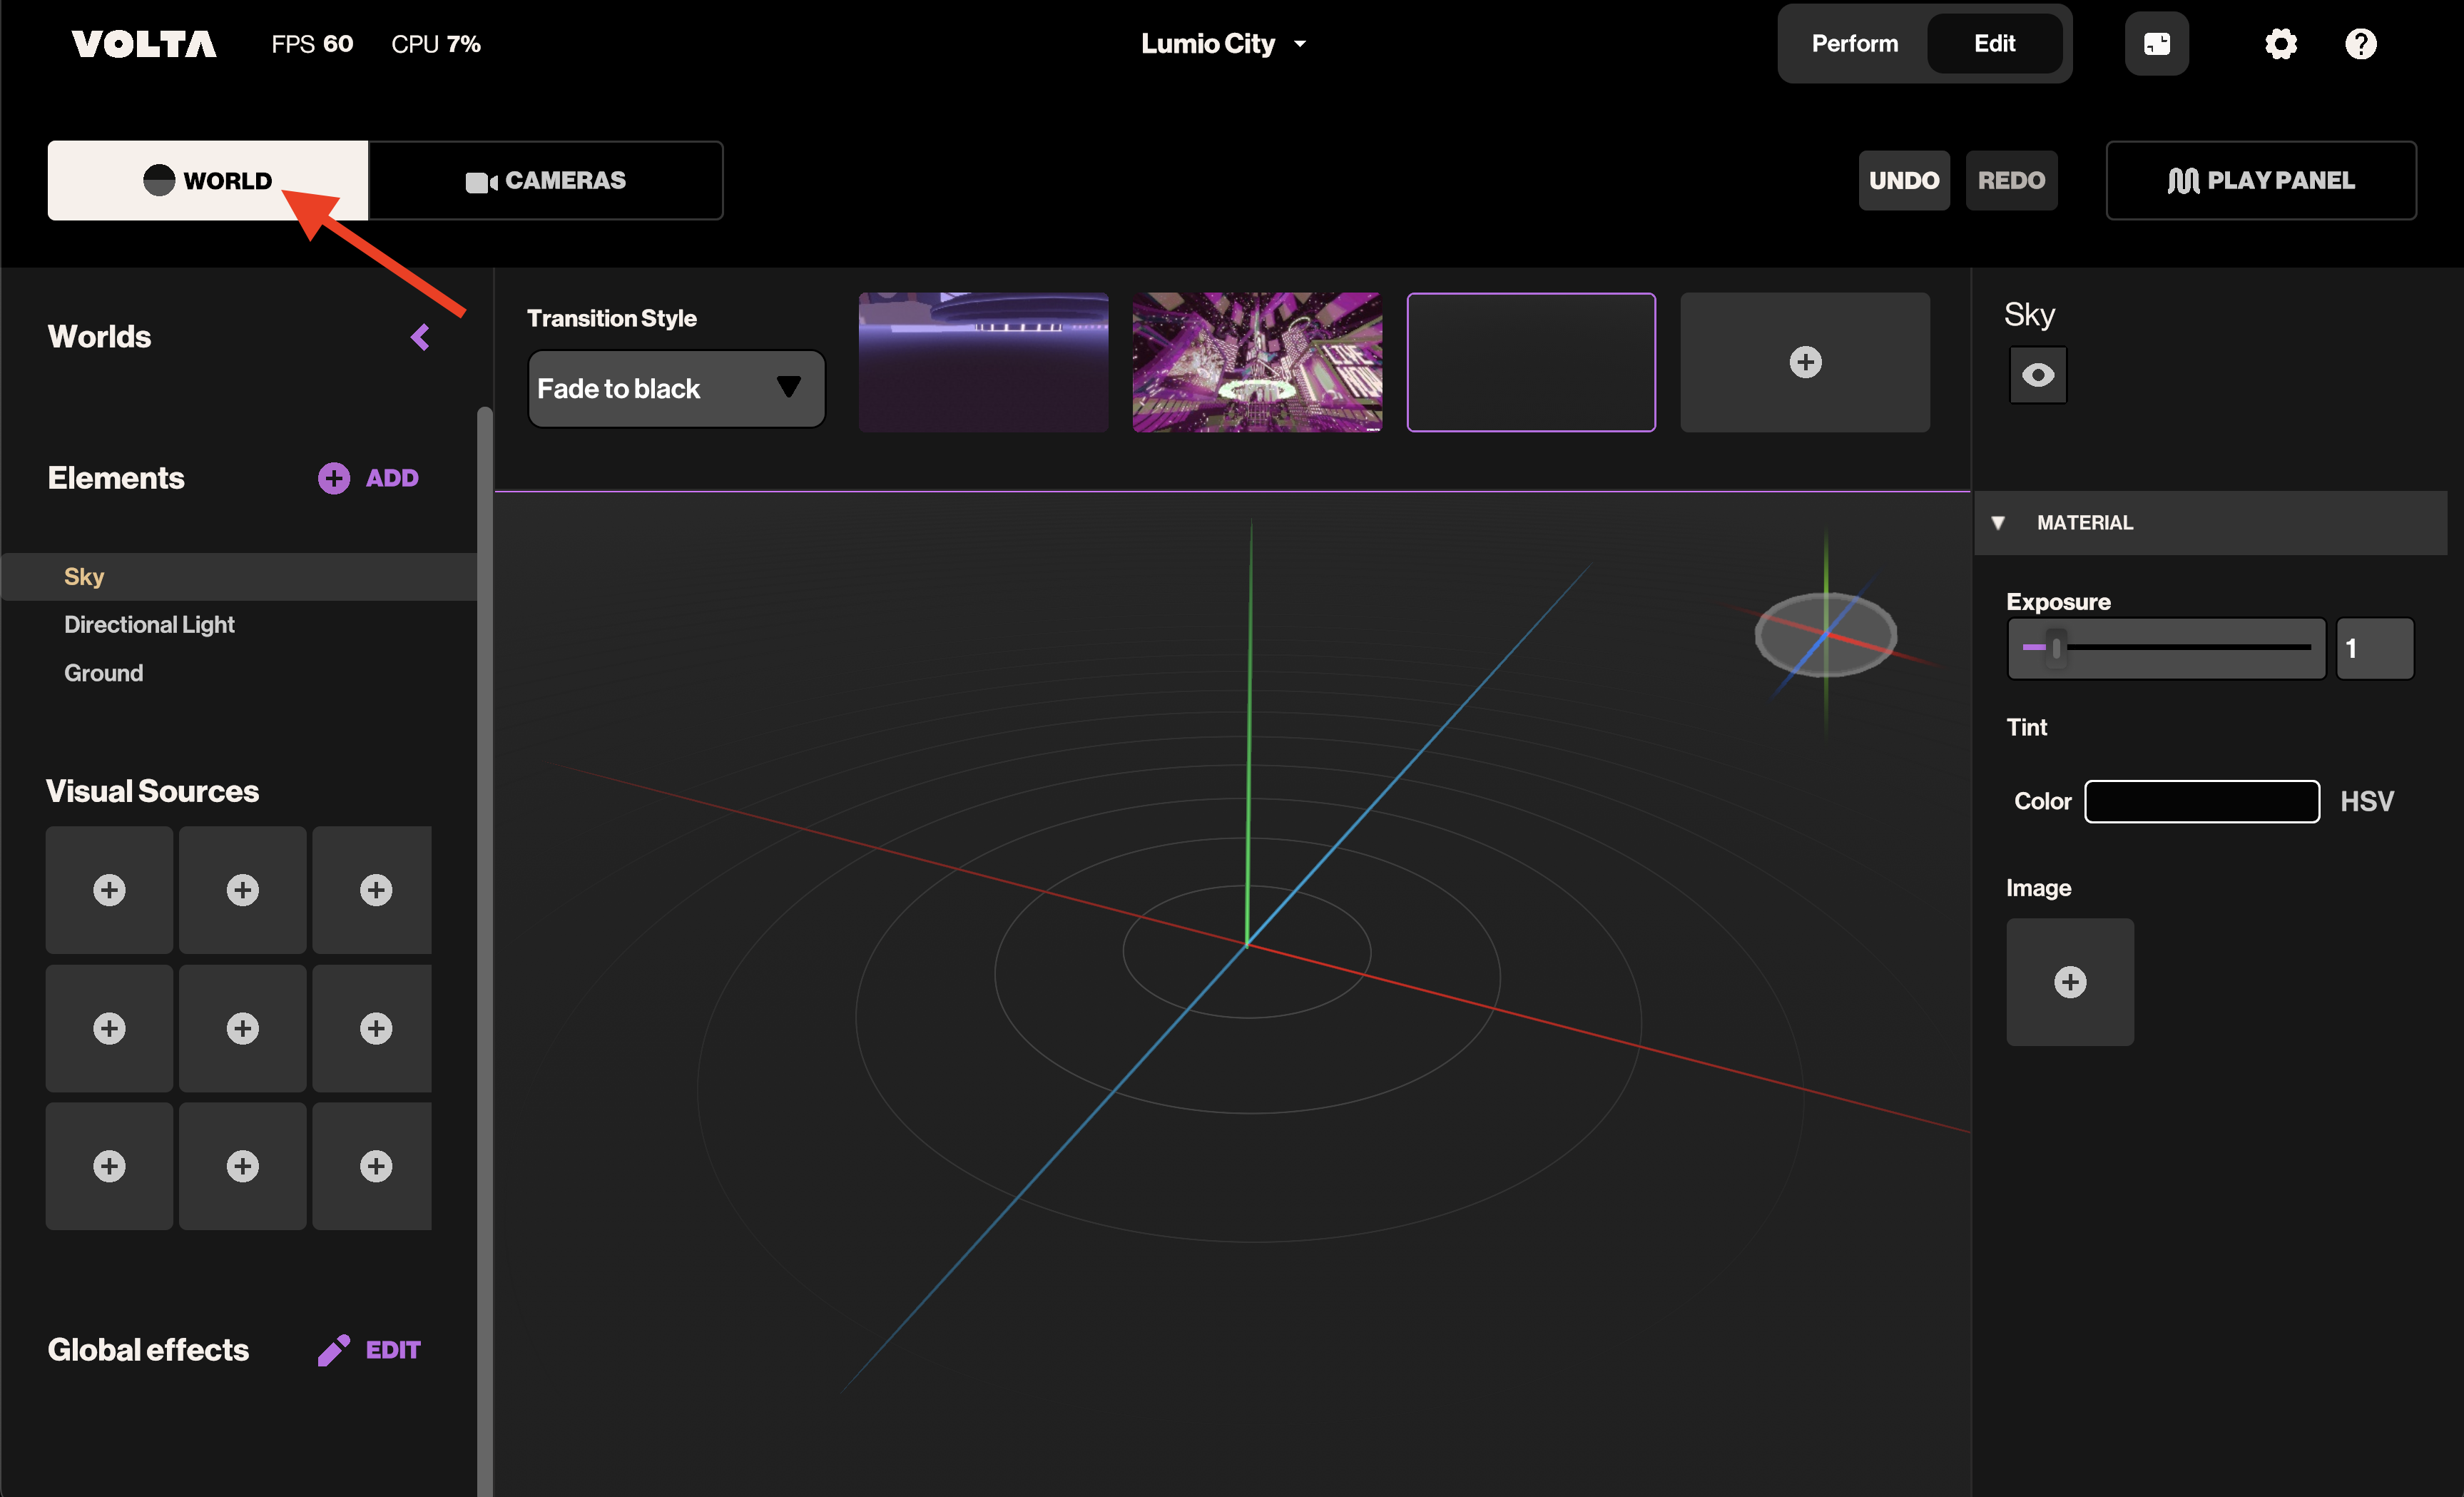
Task: Add first Visual Sources slot
Action: [109, 890]
